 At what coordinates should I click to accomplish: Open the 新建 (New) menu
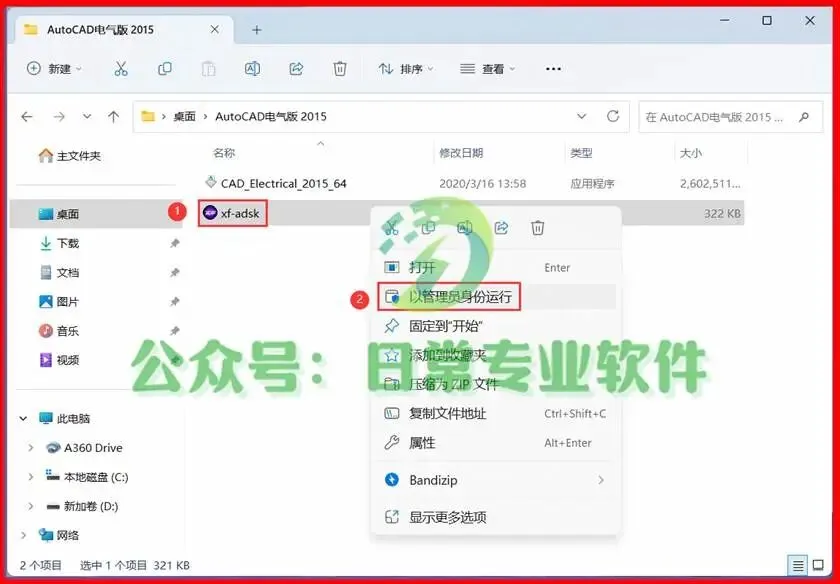pos(55,69)
